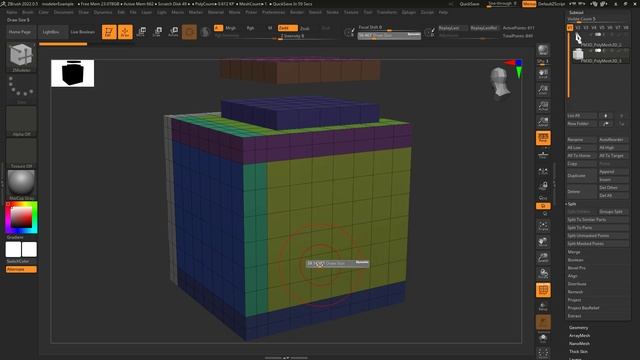
Task: Open the Texture Off selector
Action: tap(21, 153)
